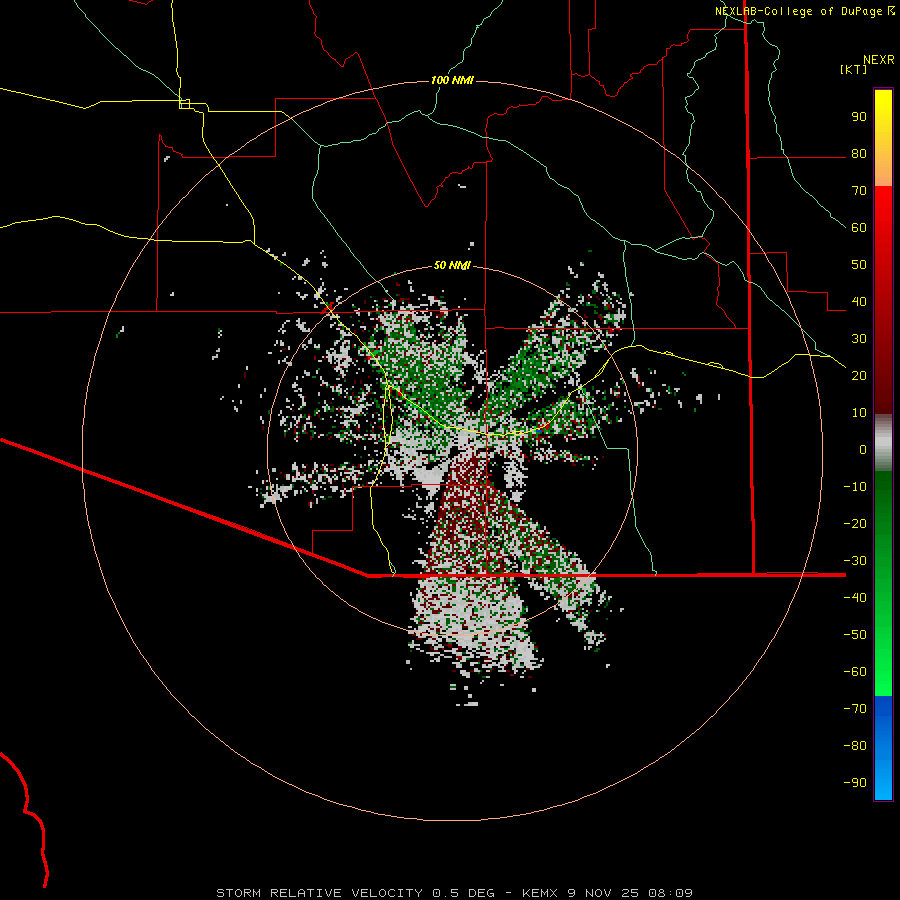The height and width of the screenshot is (900, 900).
Task: Click the -30 value on velocity scale
Action: click(855, 561)
